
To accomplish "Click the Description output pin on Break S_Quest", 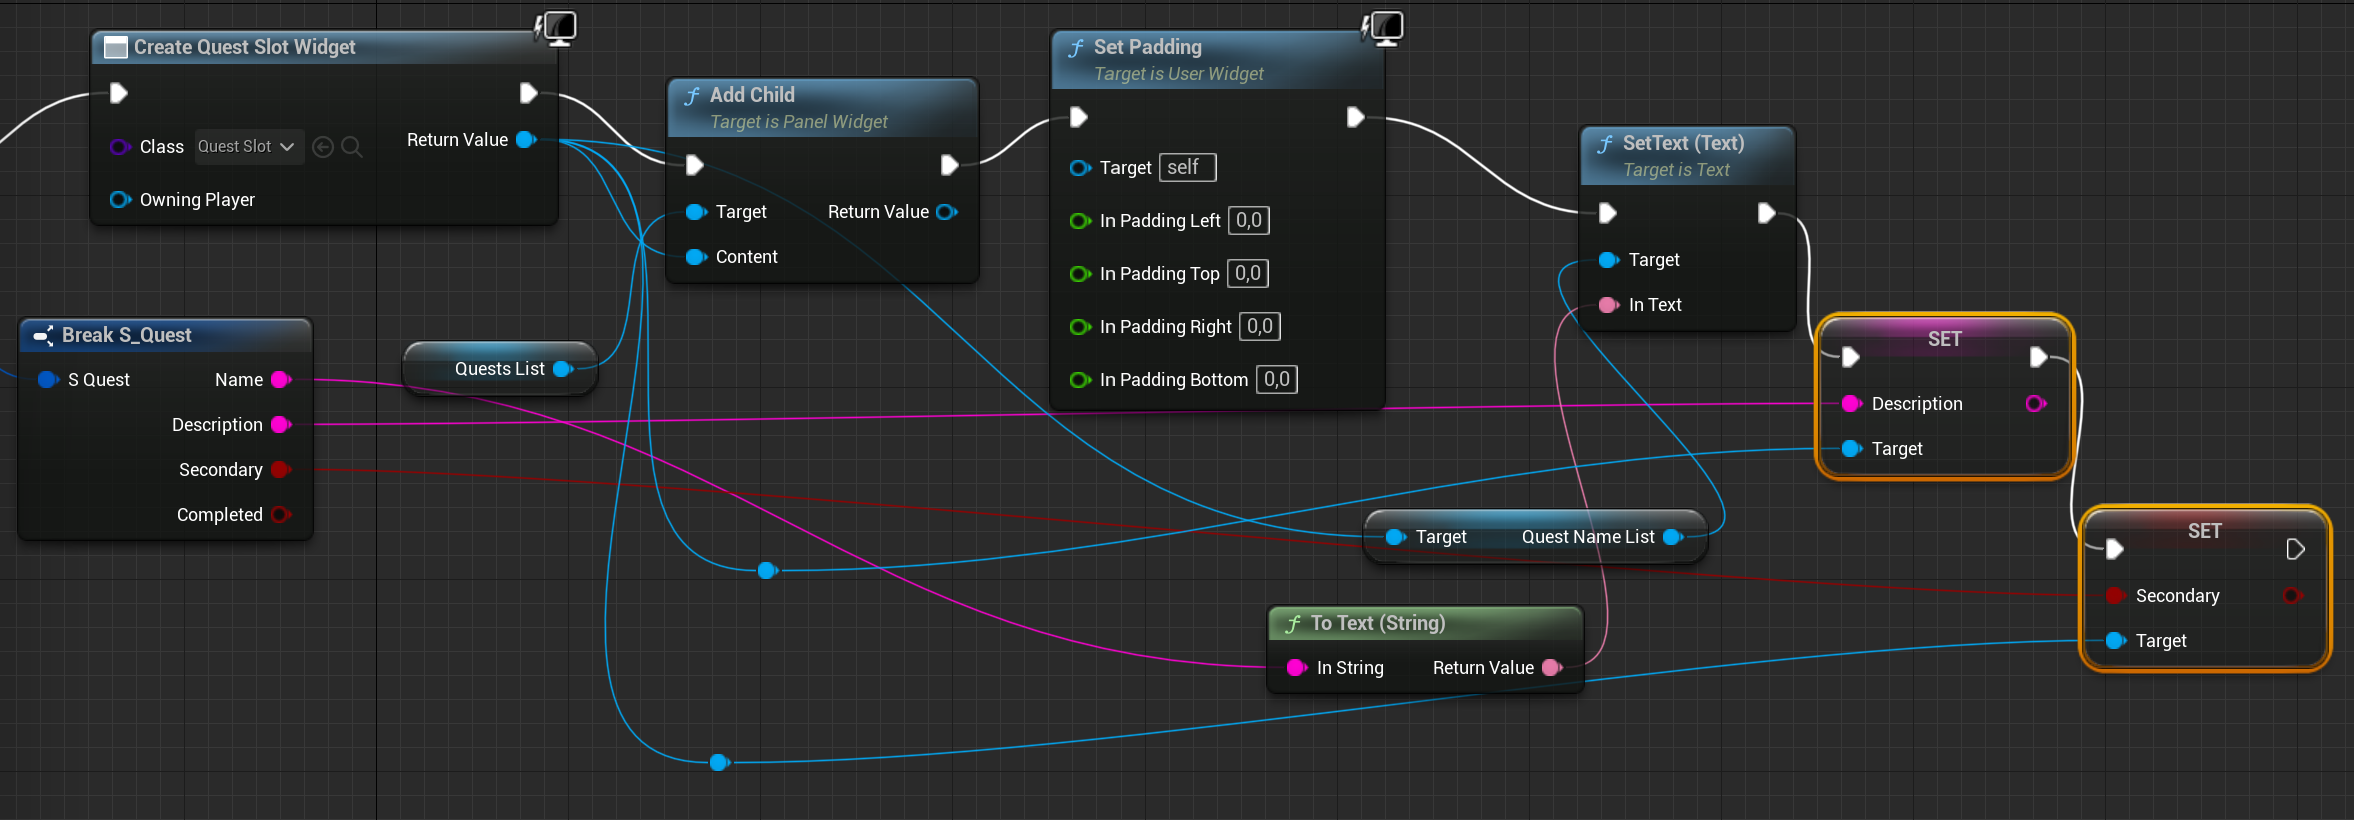I will tap(281, 425).
